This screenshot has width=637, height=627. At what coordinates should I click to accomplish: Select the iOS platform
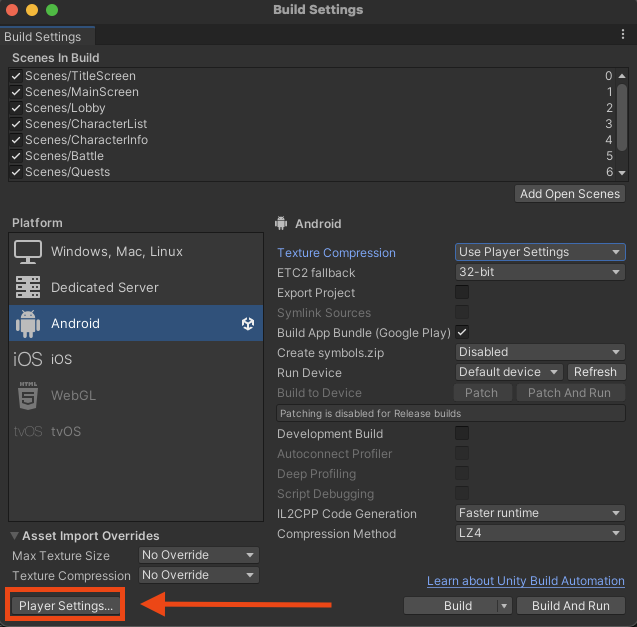point(136,359)
